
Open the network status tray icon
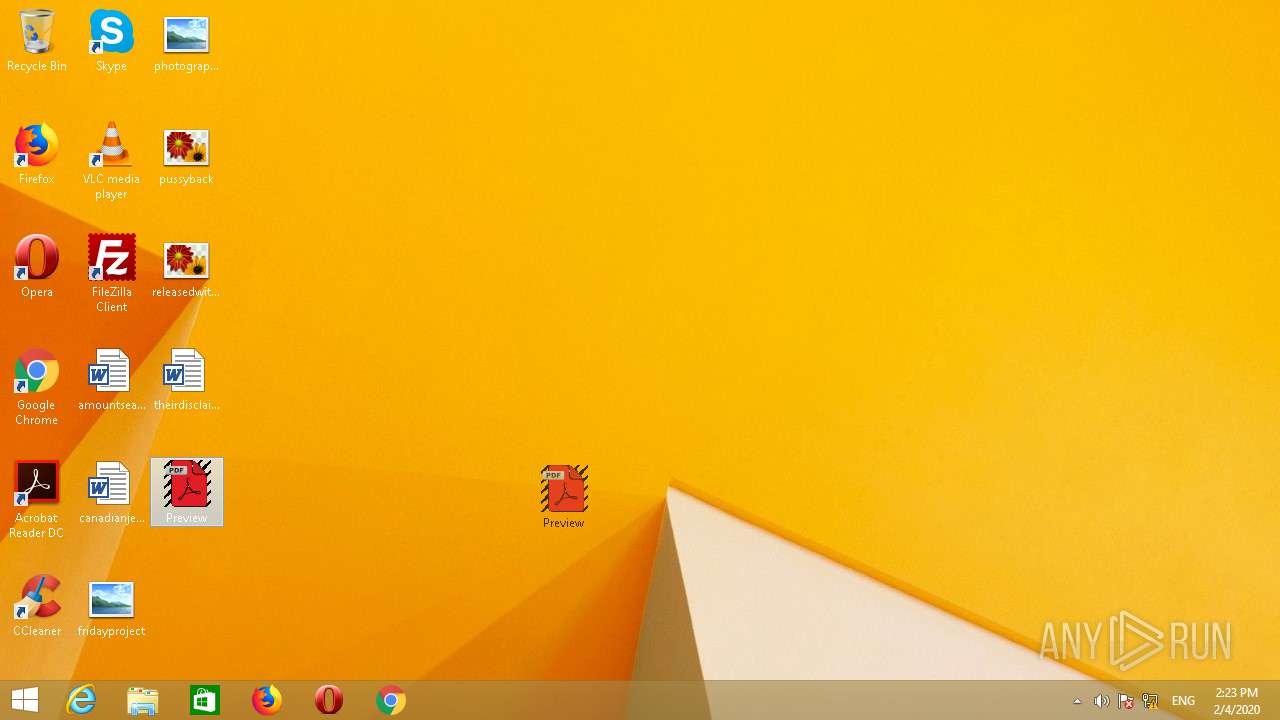click(1150, 701)
